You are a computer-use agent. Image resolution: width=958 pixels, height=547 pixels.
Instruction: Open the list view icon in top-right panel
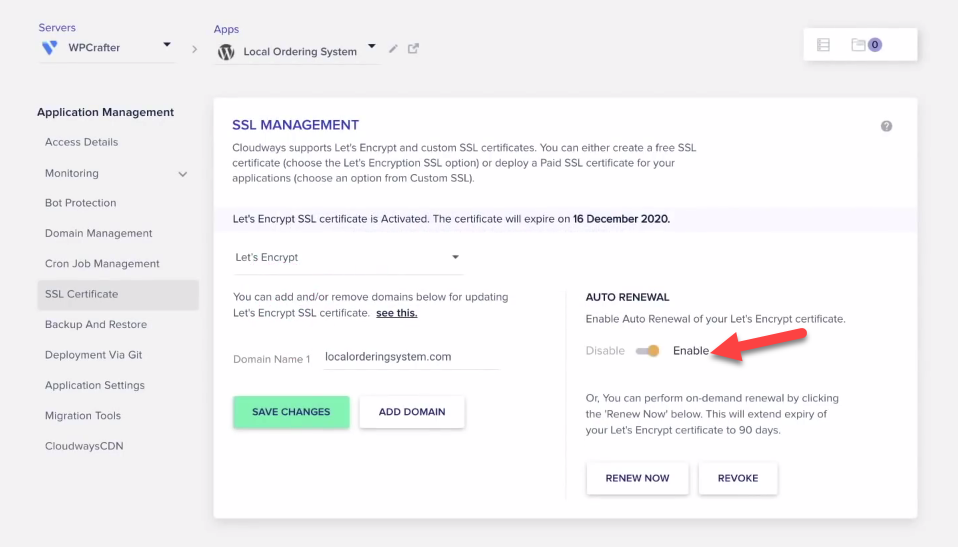click(823, 45)
